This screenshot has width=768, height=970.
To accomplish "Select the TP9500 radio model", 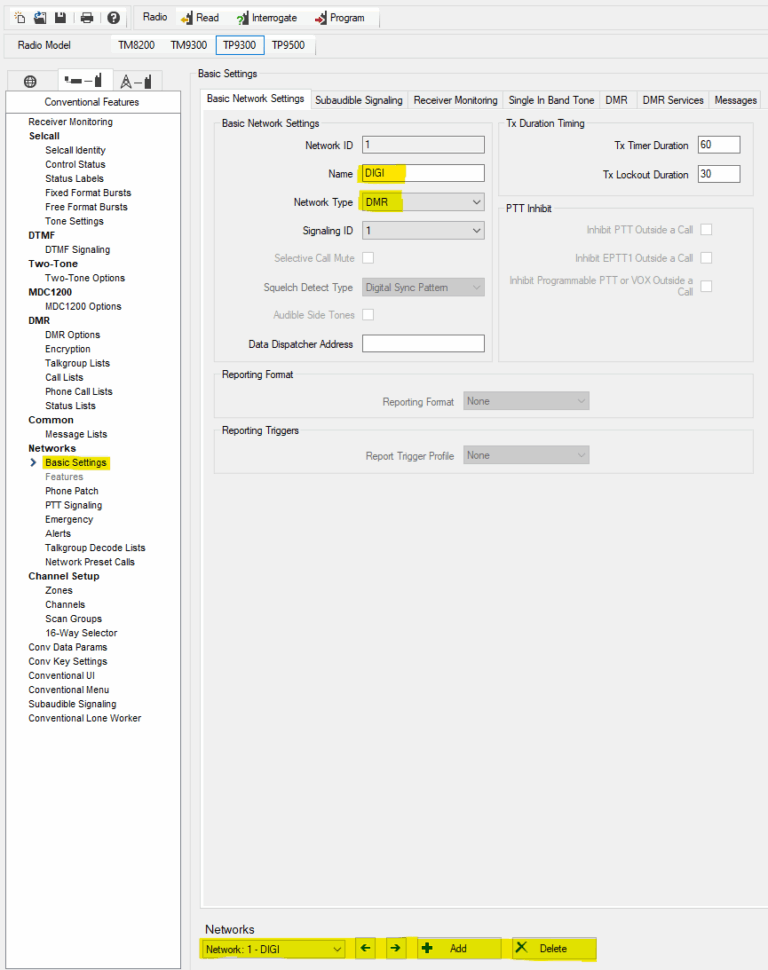I will click(289, 45).
